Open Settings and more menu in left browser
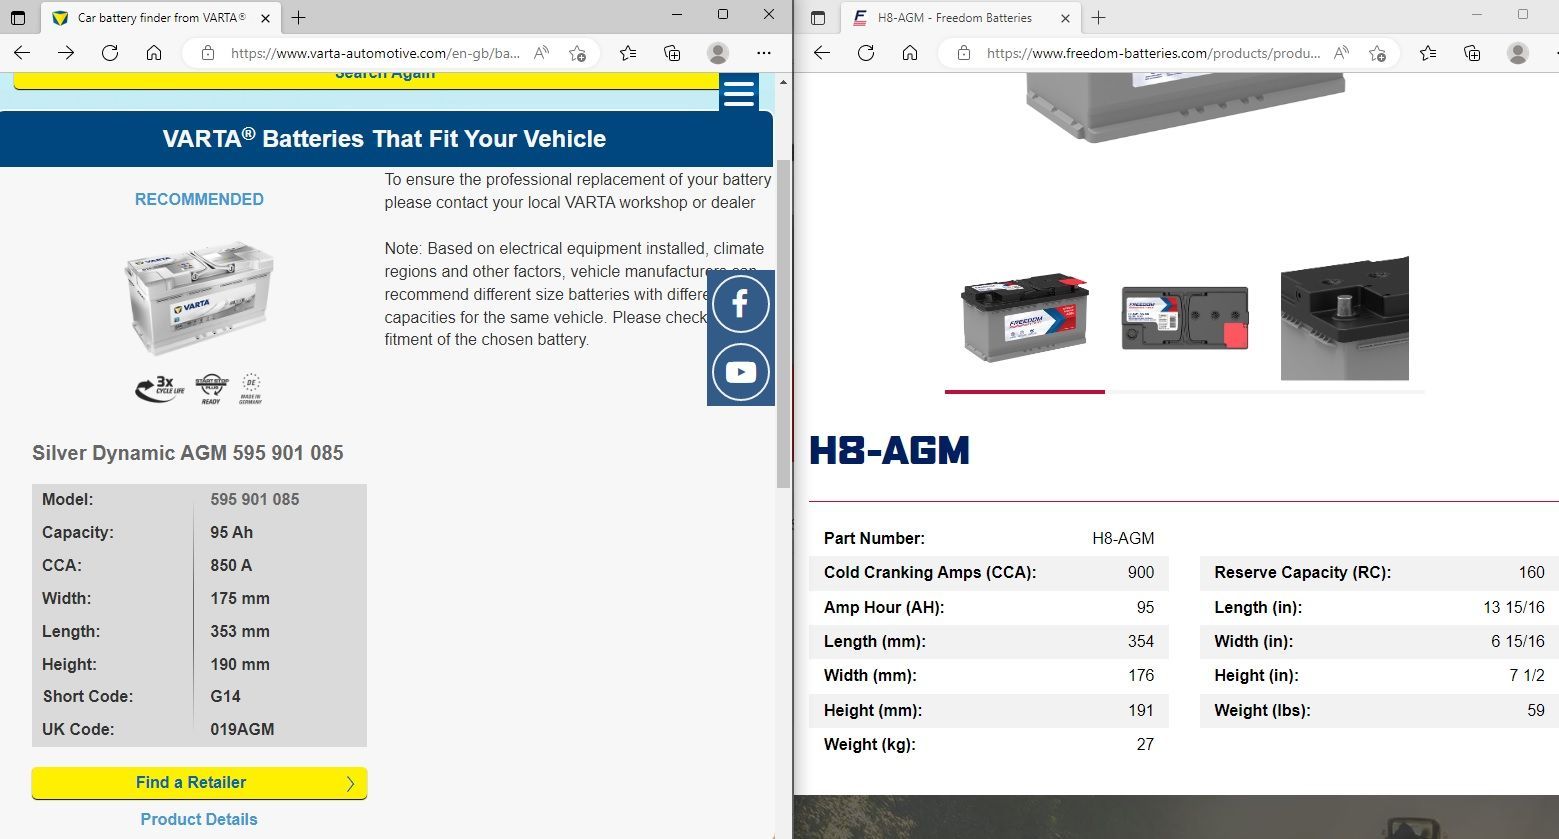 click(764, 53)
